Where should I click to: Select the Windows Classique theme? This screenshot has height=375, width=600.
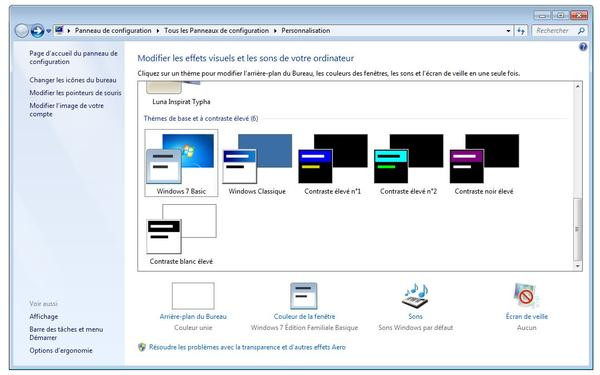pyautogui.click(x=257, y=163)
